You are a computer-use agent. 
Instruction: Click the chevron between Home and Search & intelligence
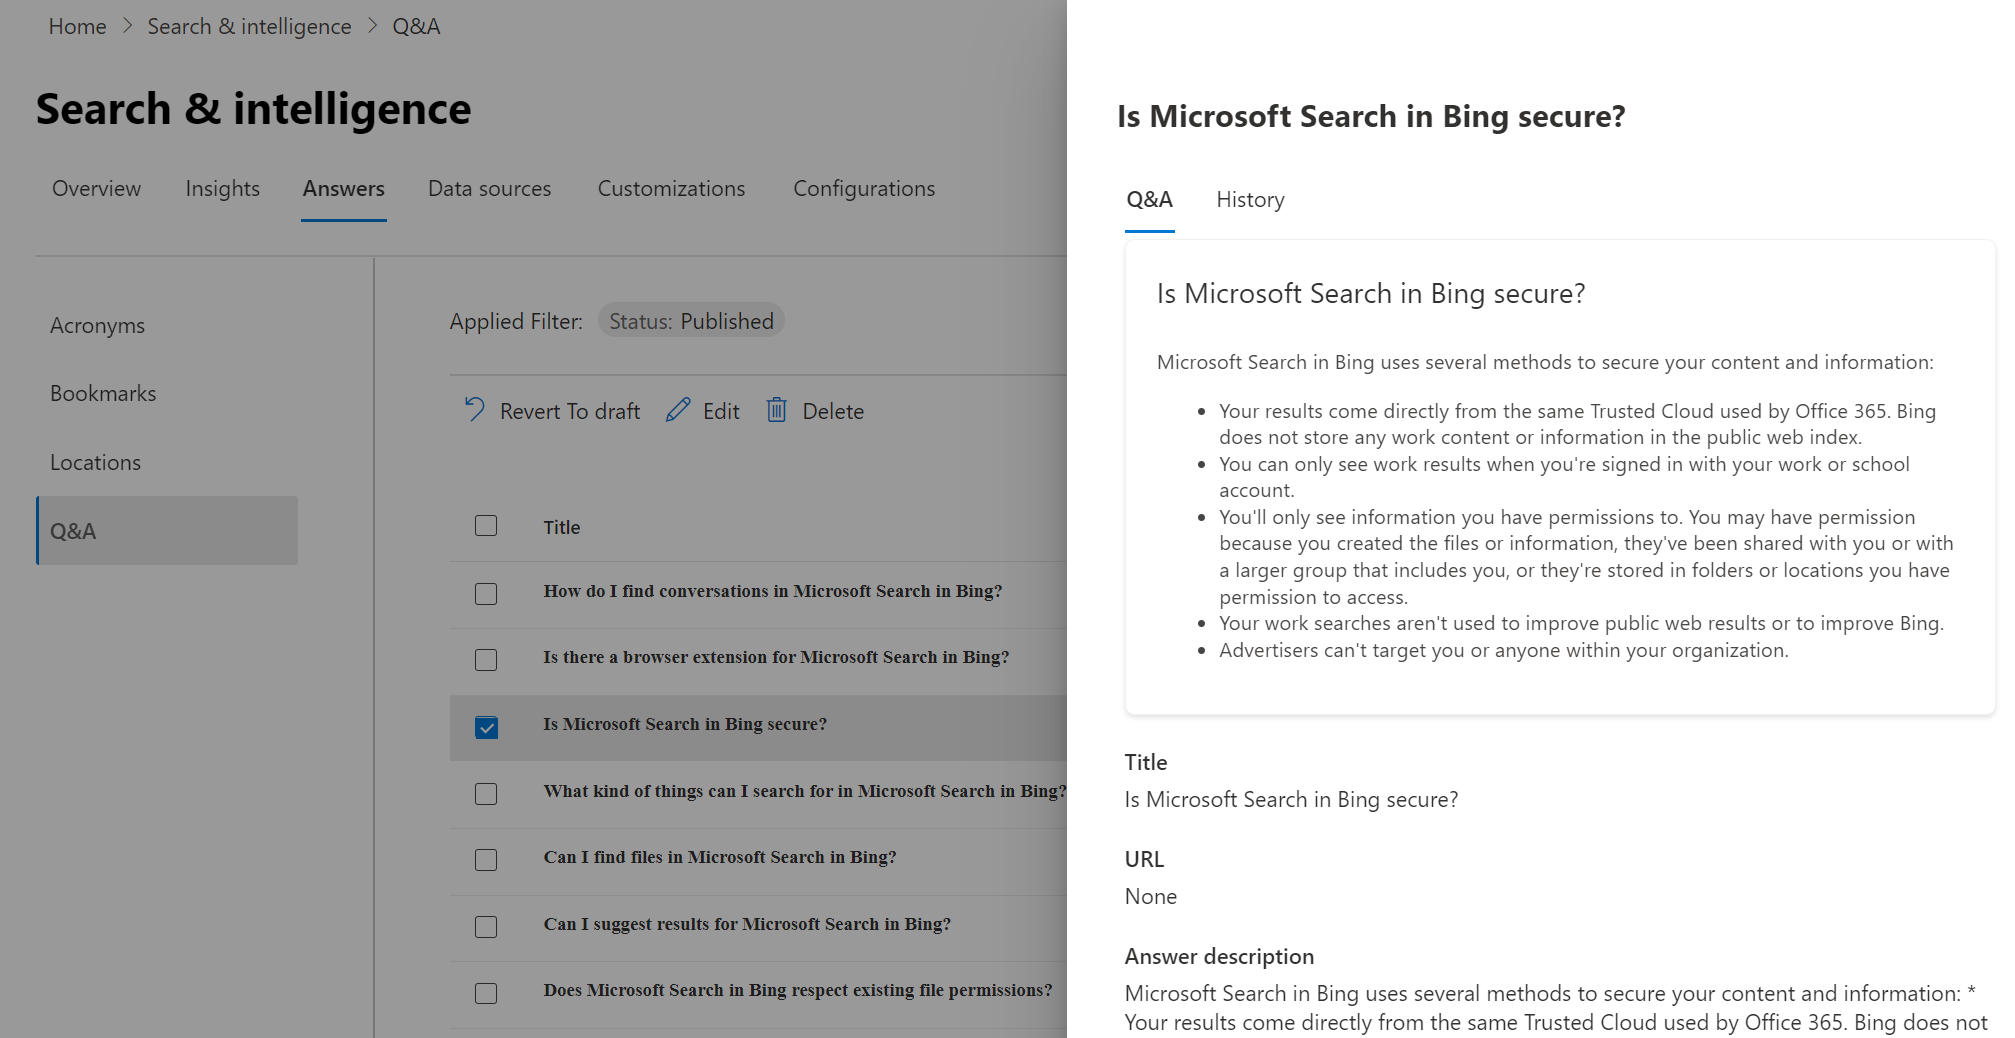pos(127,26)
